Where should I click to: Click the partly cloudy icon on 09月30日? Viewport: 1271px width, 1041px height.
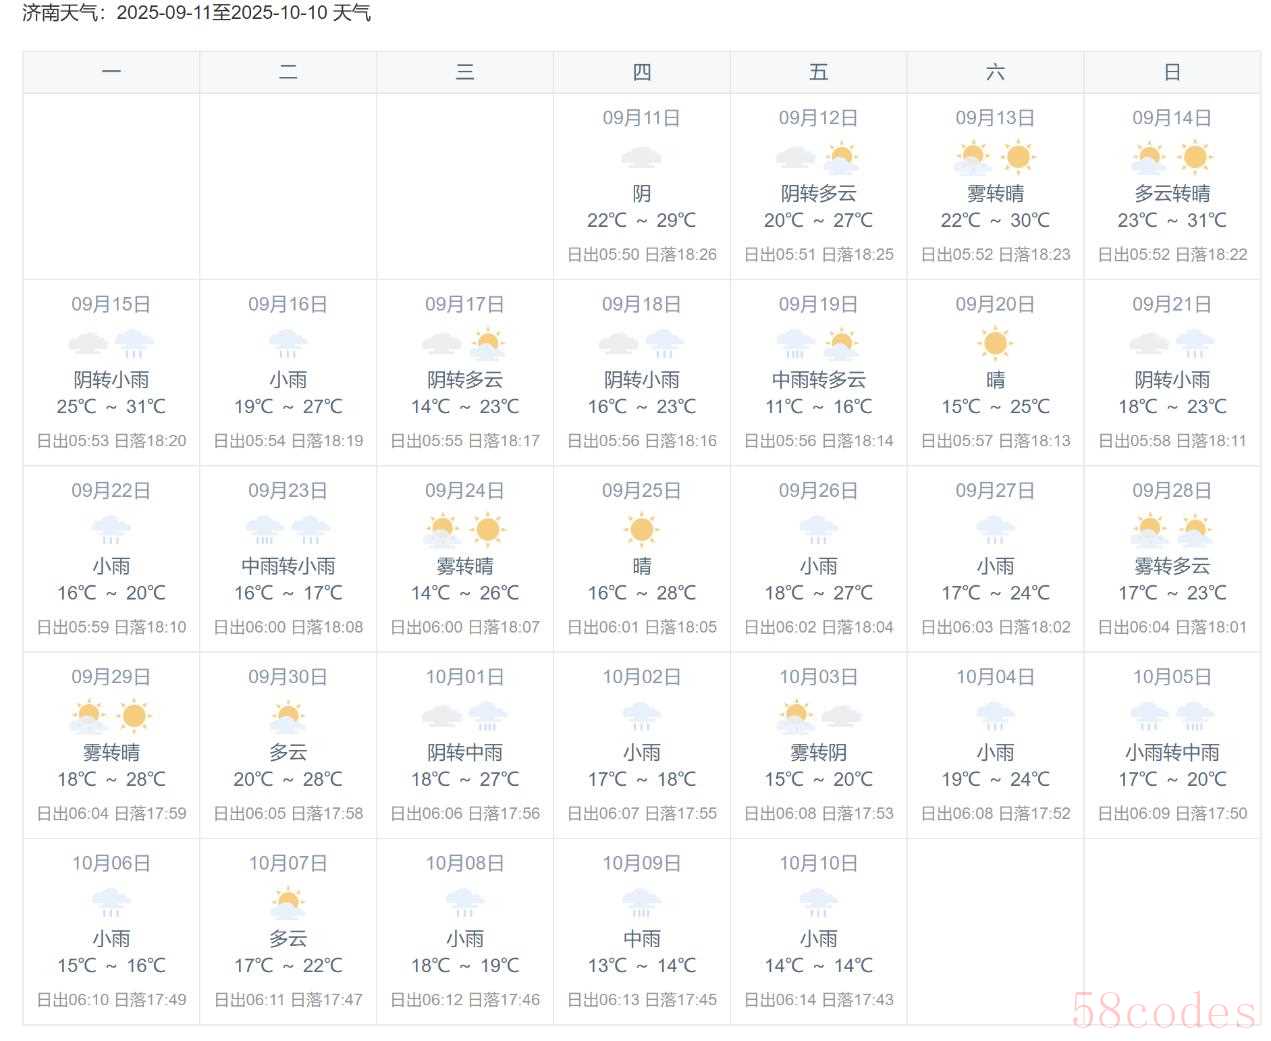[288, 716]
